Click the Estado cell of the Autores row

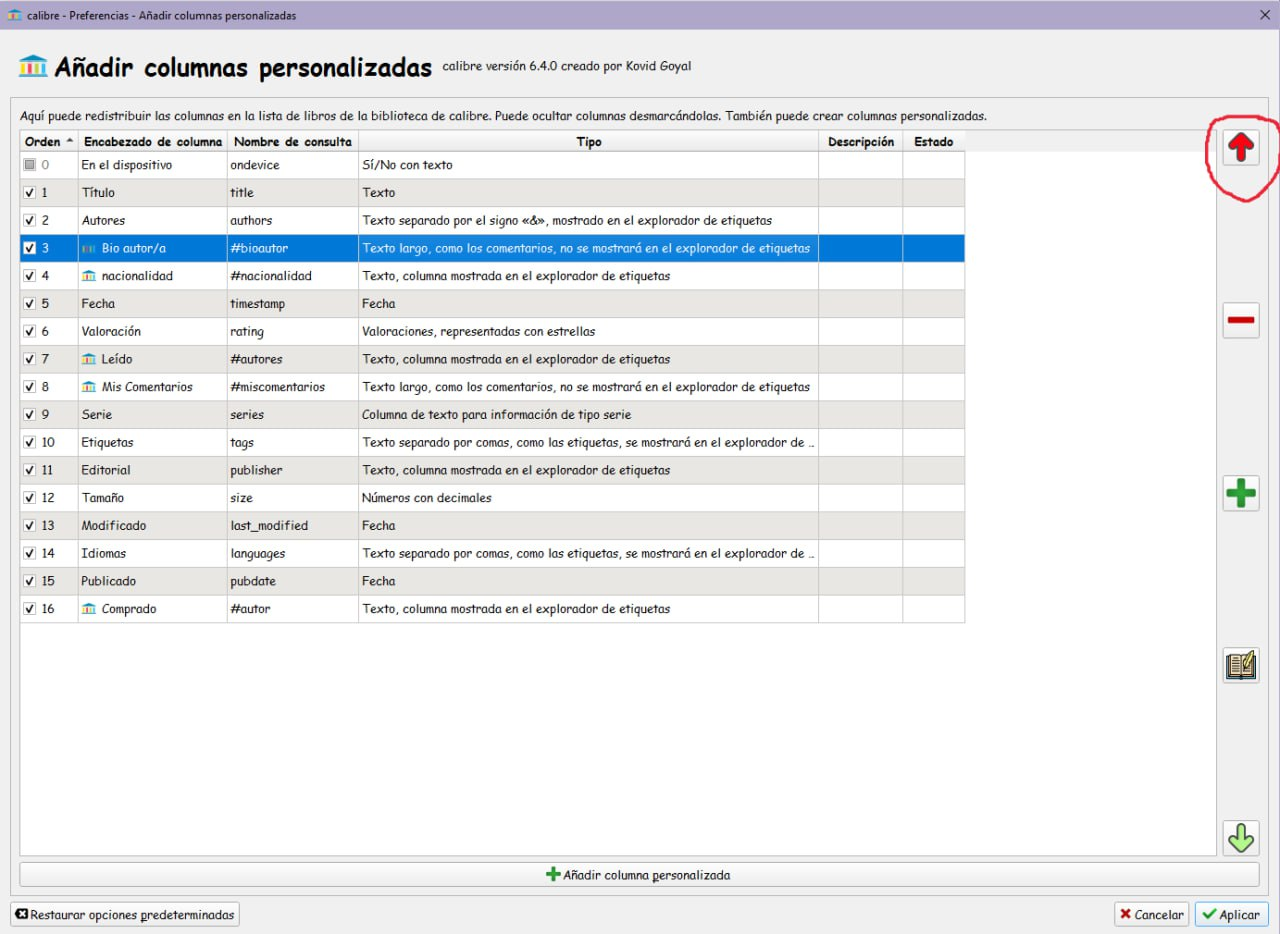coord(934,220)
